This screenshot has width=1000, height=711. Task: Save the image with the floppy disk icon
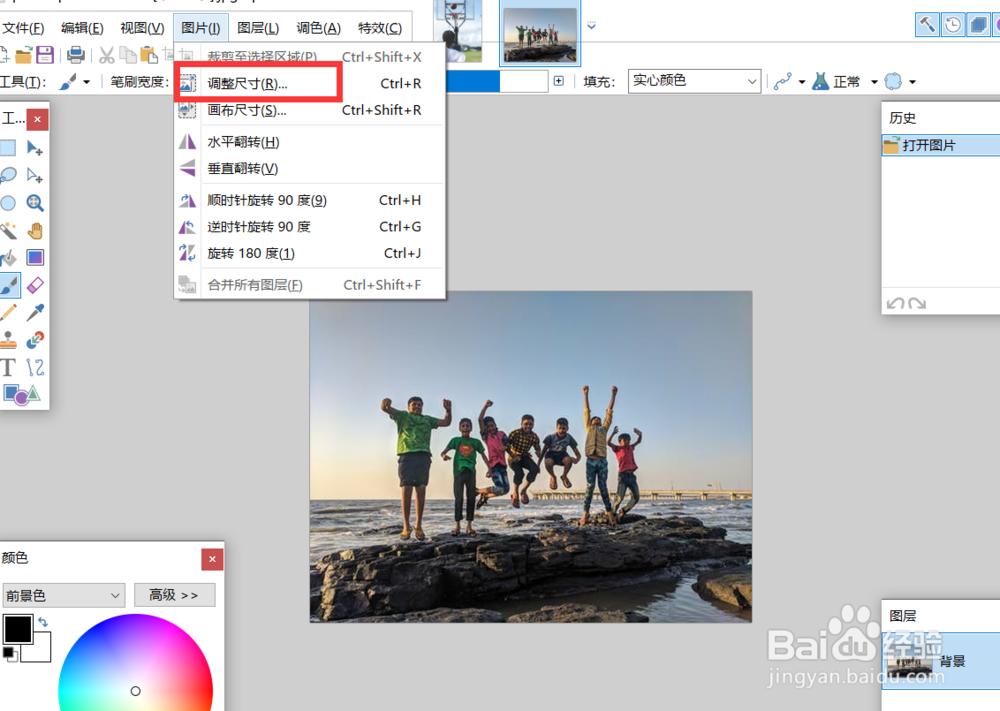[x=45, y=55]
